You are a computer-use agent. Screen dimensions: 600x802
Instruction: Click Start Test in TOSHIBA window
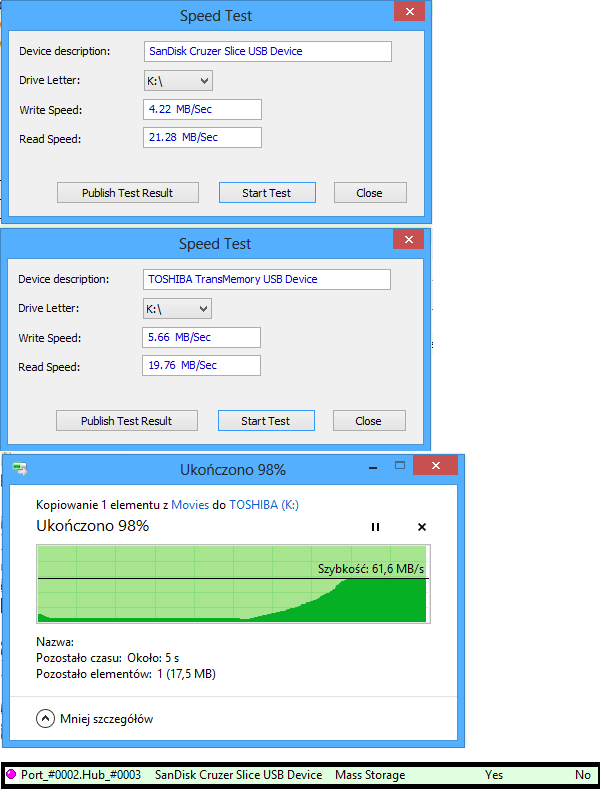point(266,421)
